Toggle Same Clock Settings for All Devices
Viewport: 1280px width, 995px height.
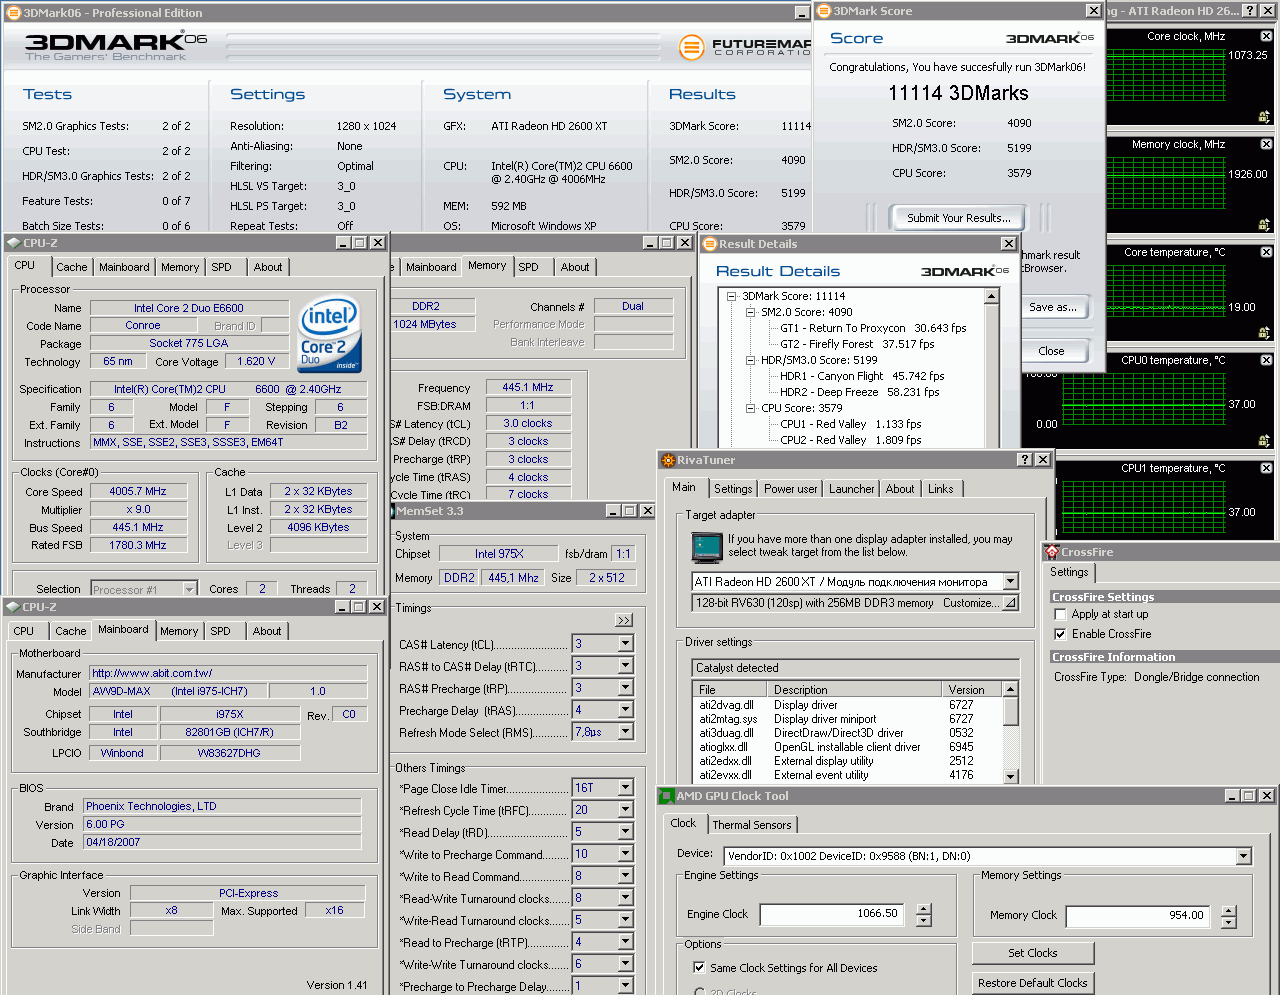[x=699, y=968]
